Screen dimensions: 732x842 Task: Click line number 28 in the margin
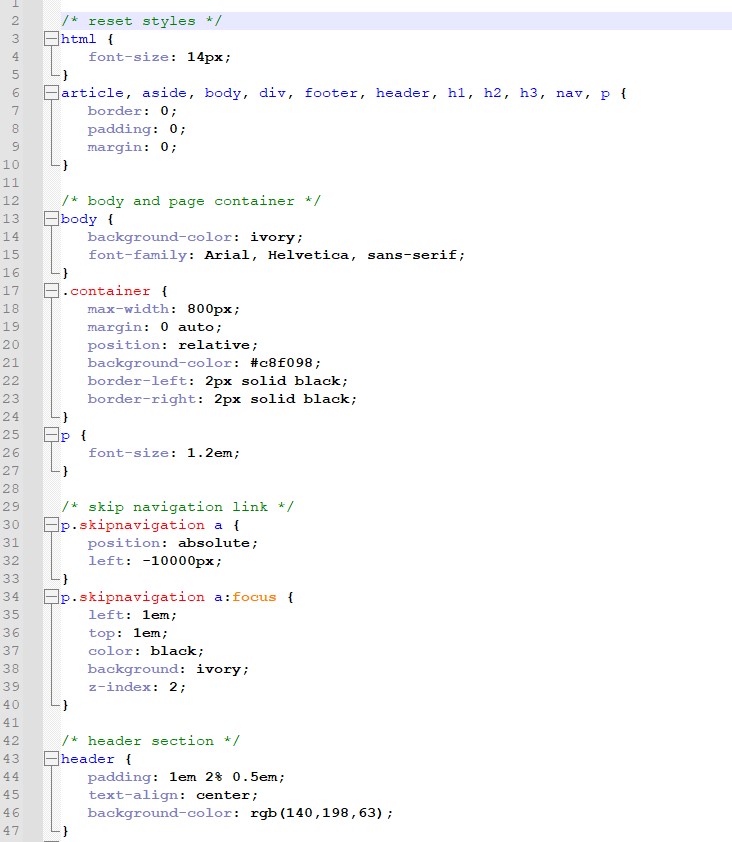11,489
